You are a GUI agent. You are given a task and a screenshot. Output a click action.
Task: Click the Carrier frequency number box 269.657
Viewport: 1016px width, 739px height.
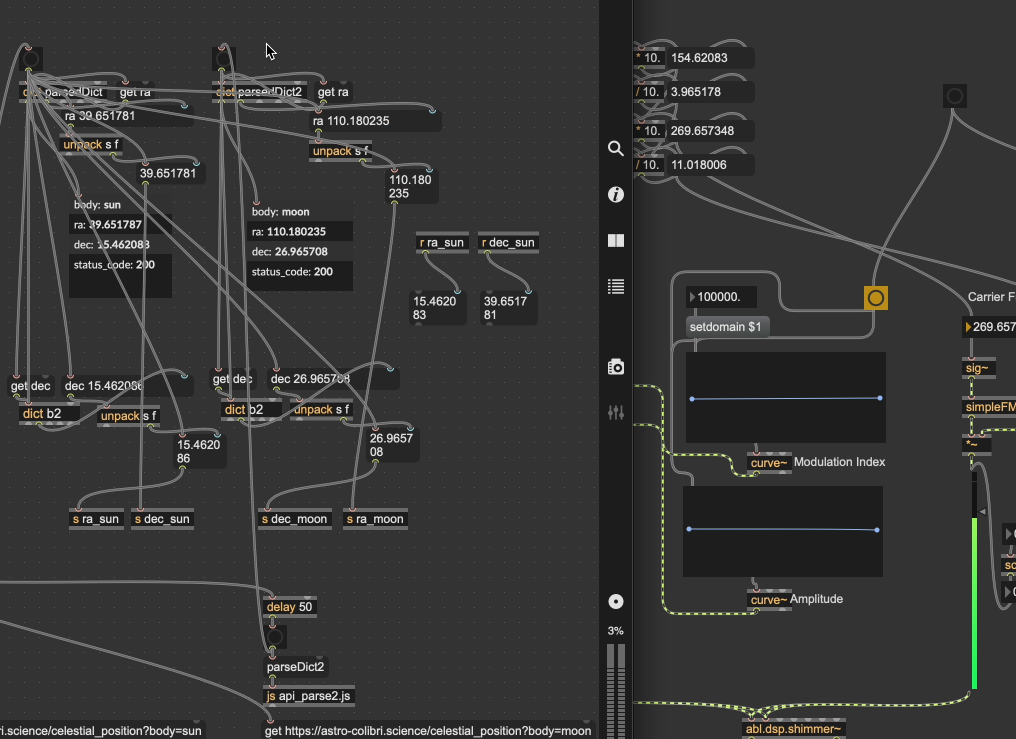click(992, 327)
